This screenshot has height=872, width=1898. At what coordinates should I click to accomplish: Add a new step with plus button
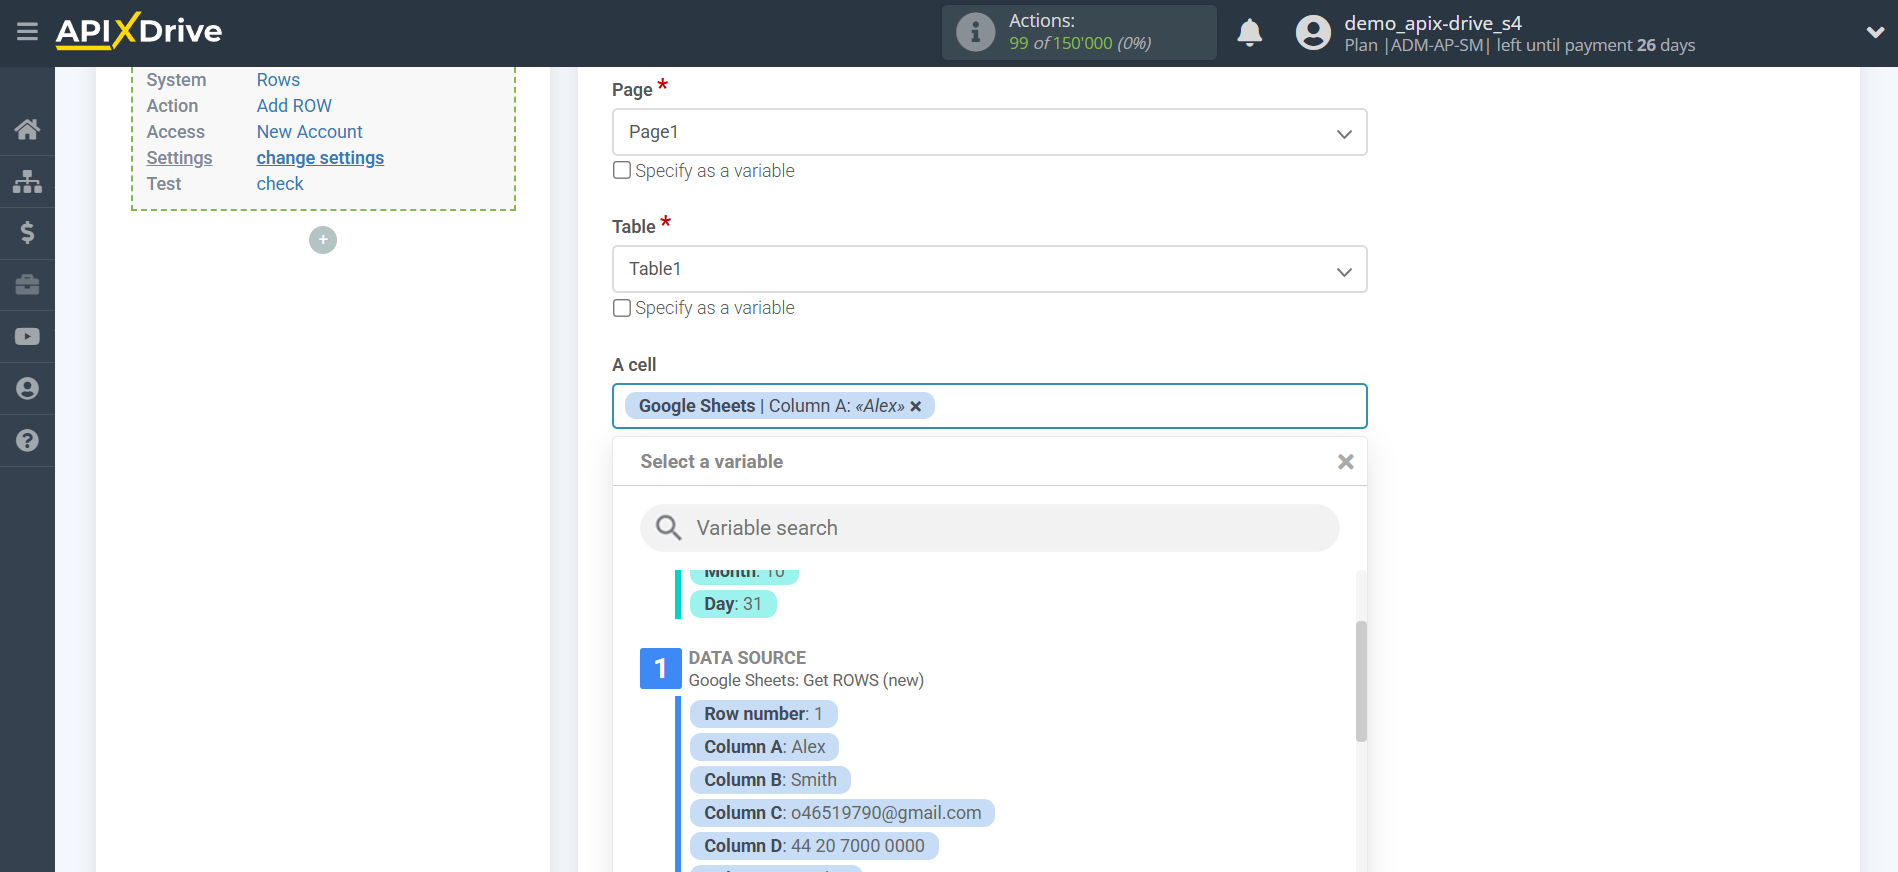pyautogui.click(x=323, y=240)
